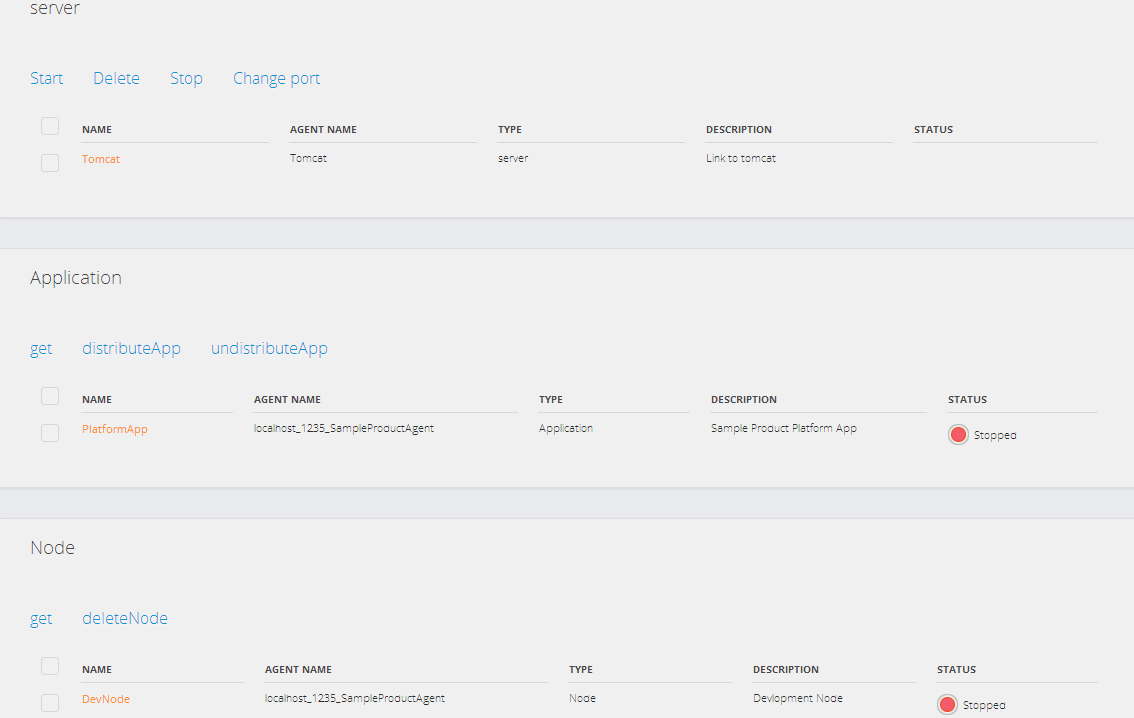
Task: Click get in the Node section
Action: [x=41, y=618]
